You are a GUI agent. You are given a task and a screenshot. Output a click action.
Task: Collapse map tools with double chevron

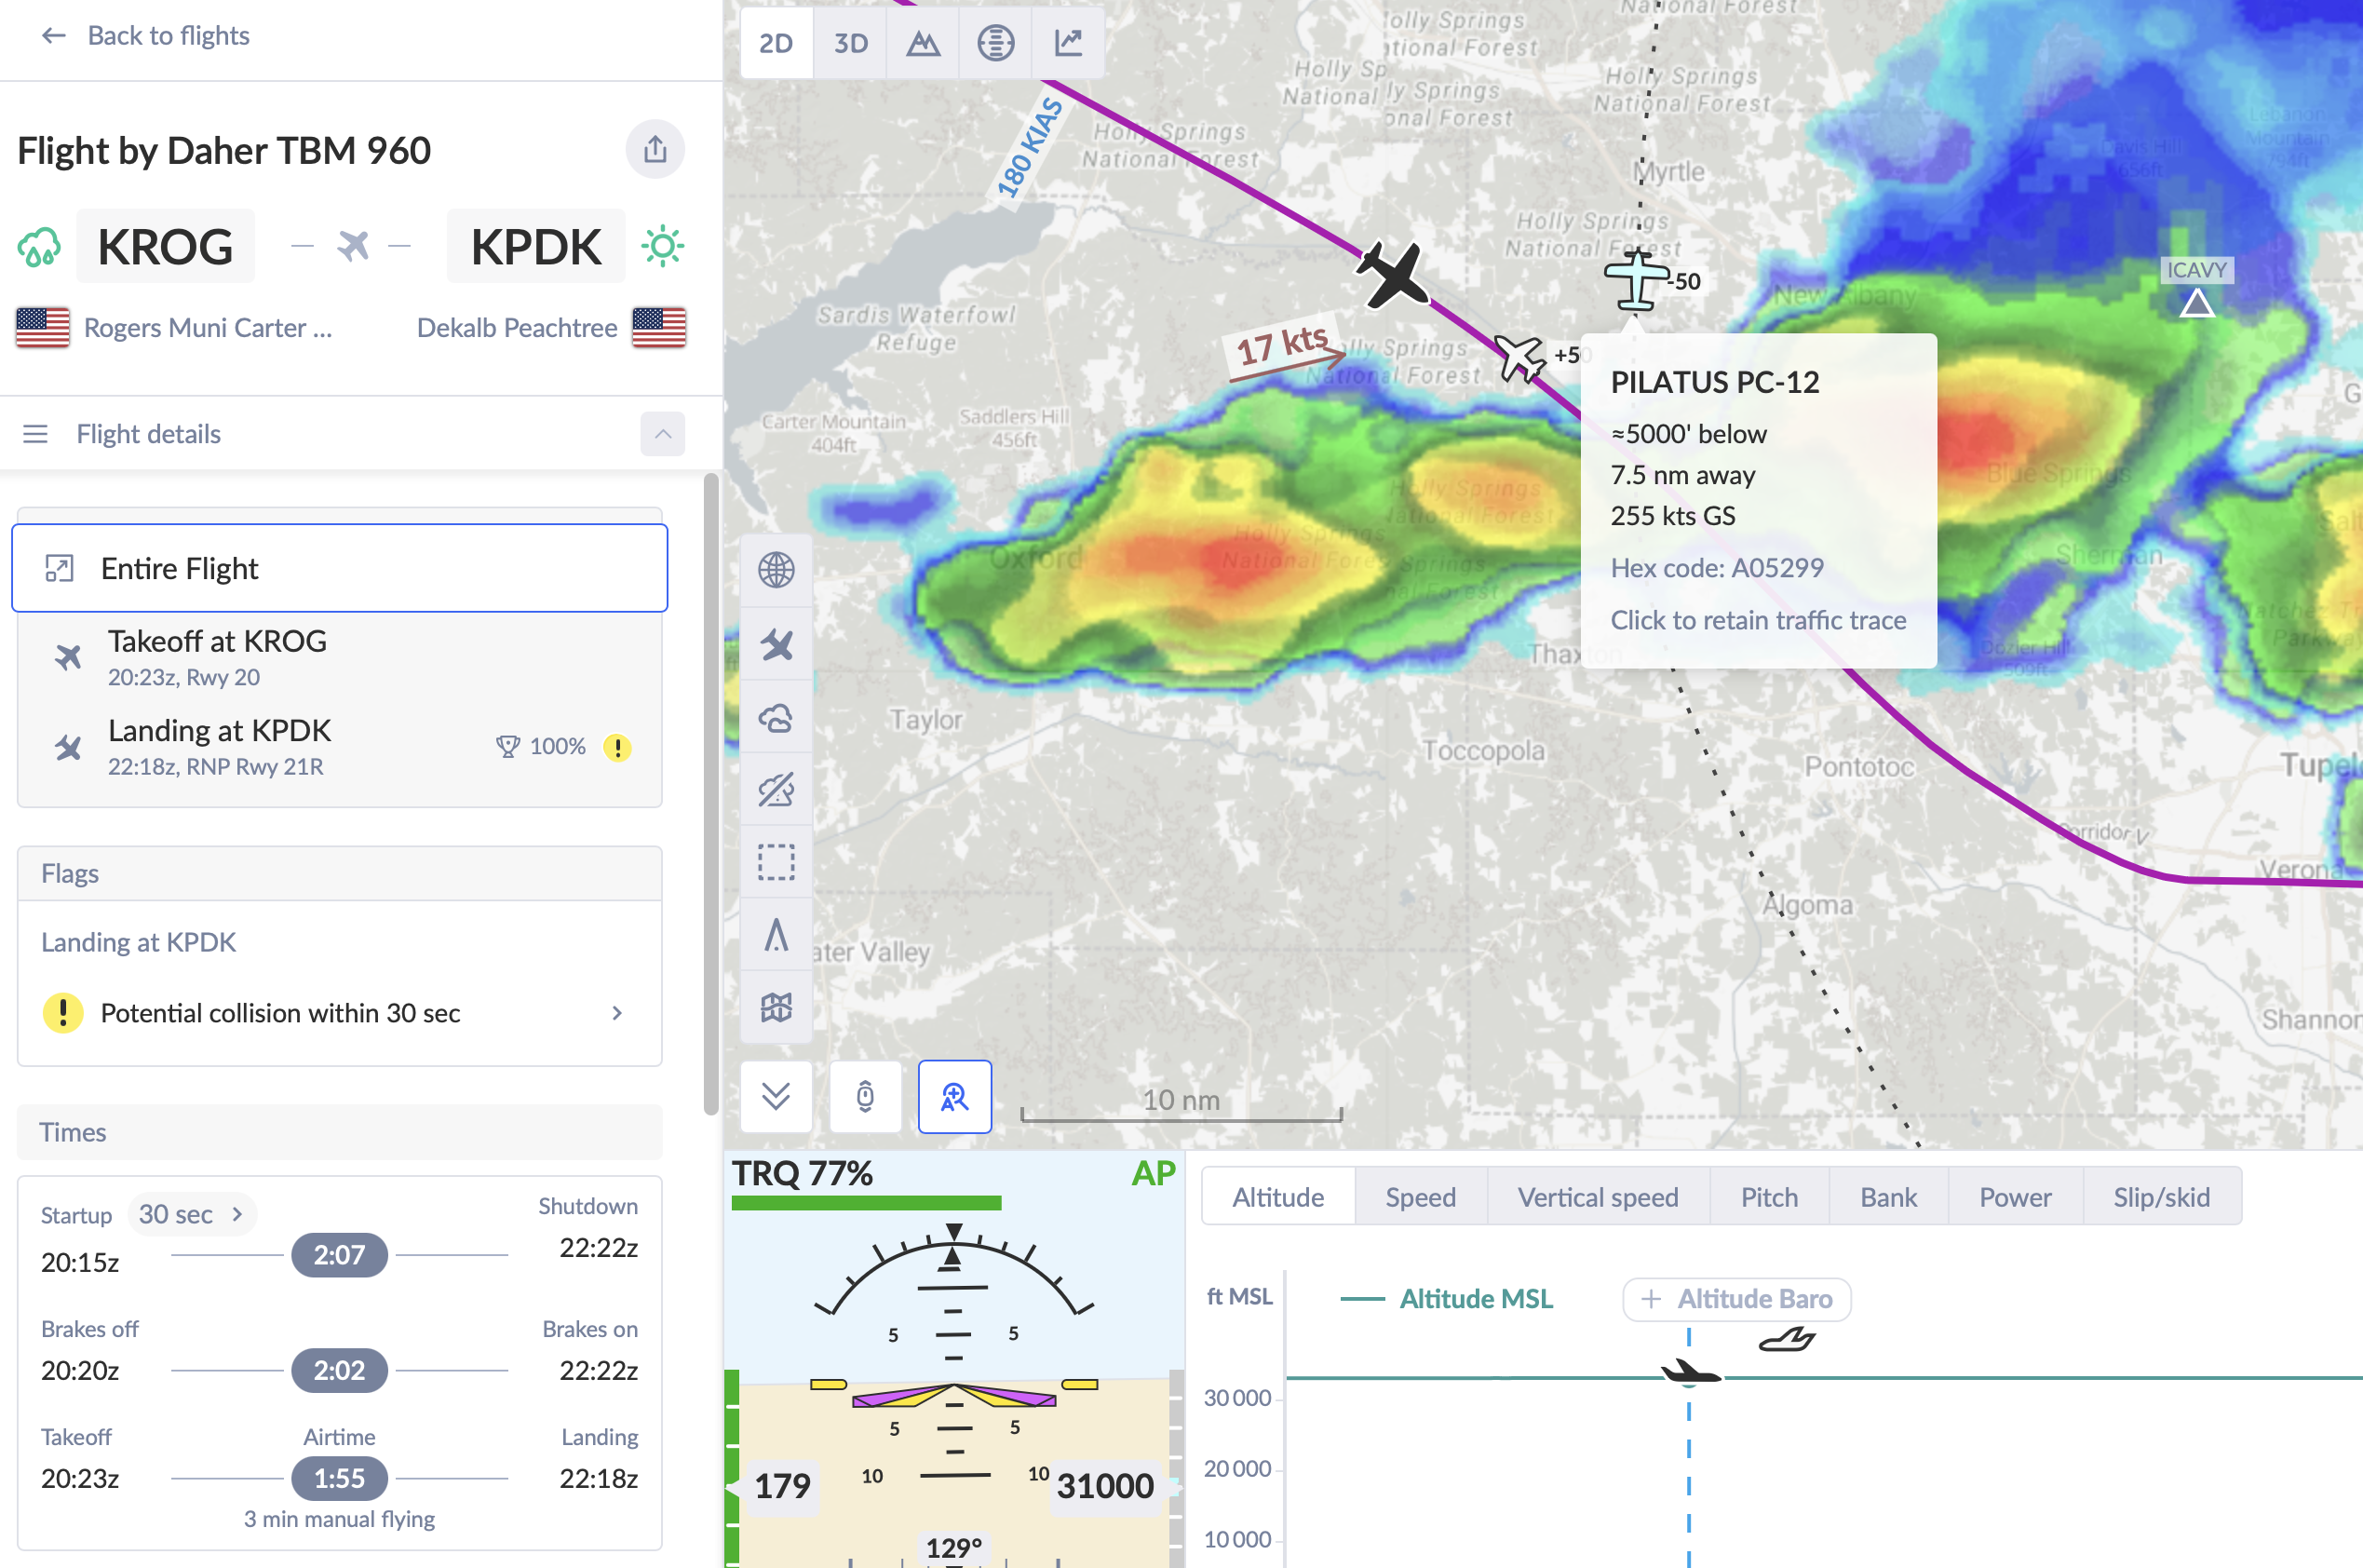[x=776, y=1097]
